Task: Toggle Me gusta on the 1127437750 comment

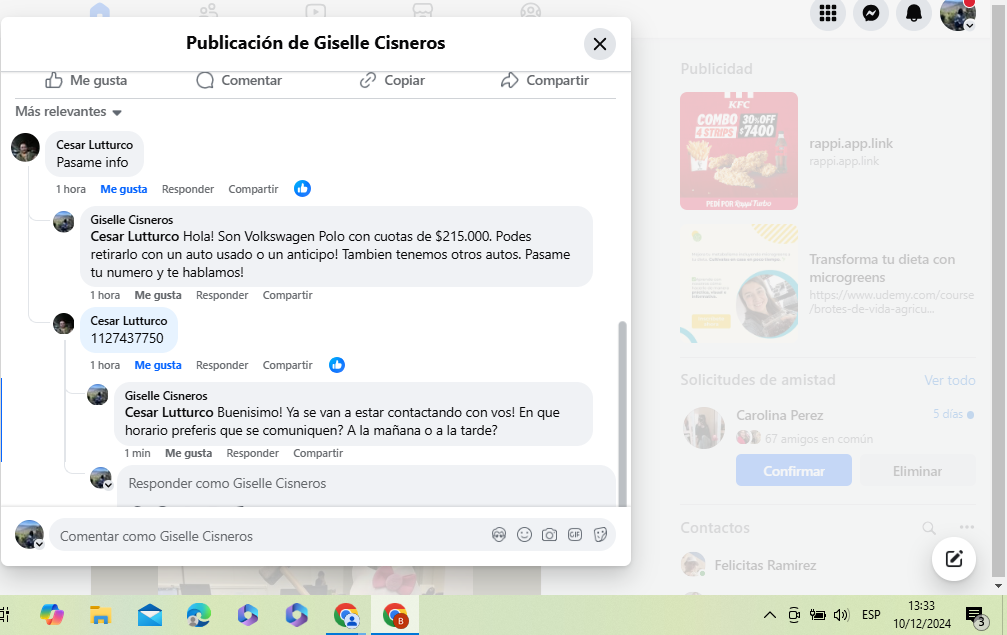Action: point(158,366)
